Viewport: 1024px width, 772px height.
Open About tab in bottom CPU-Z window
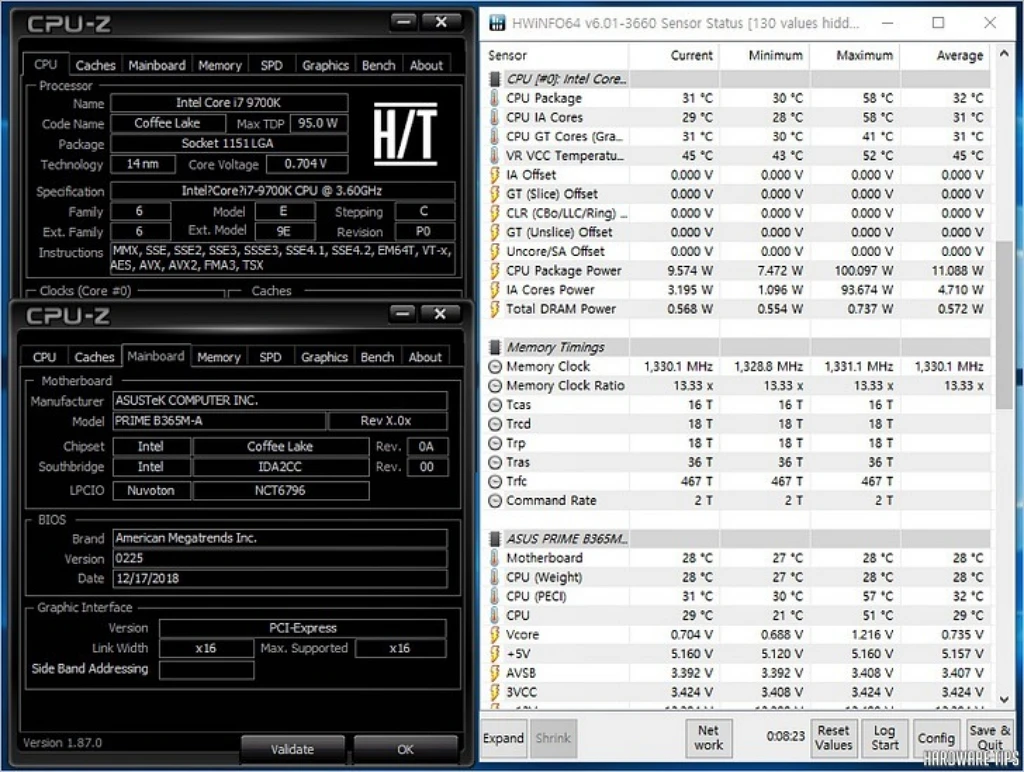[x=425, y=357]
